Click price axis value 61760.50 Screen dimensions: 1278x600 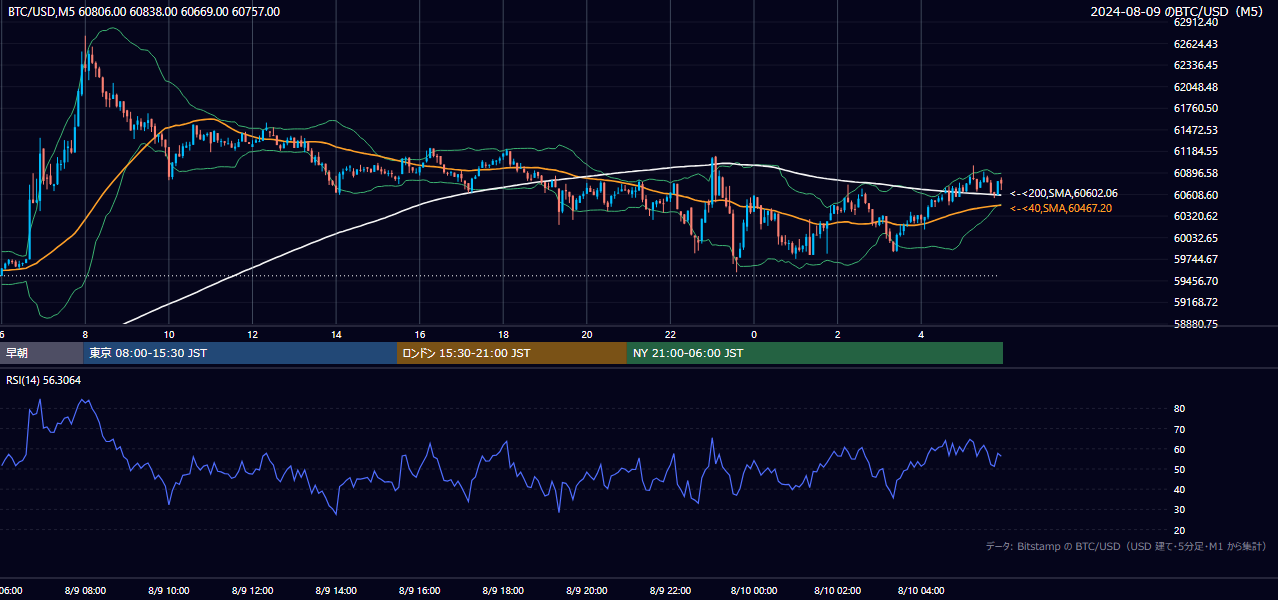(x=1196, y=108)
